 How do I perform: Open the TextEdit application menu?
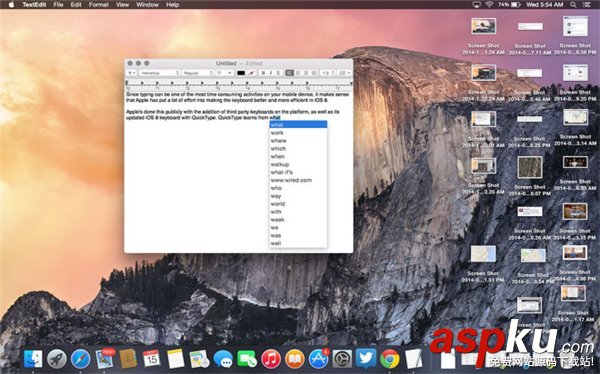point(34,5)
